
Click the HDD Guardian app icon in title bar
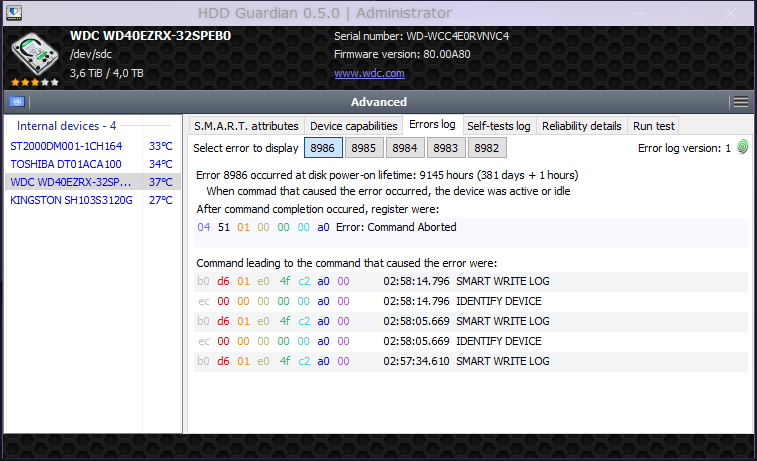14,13
